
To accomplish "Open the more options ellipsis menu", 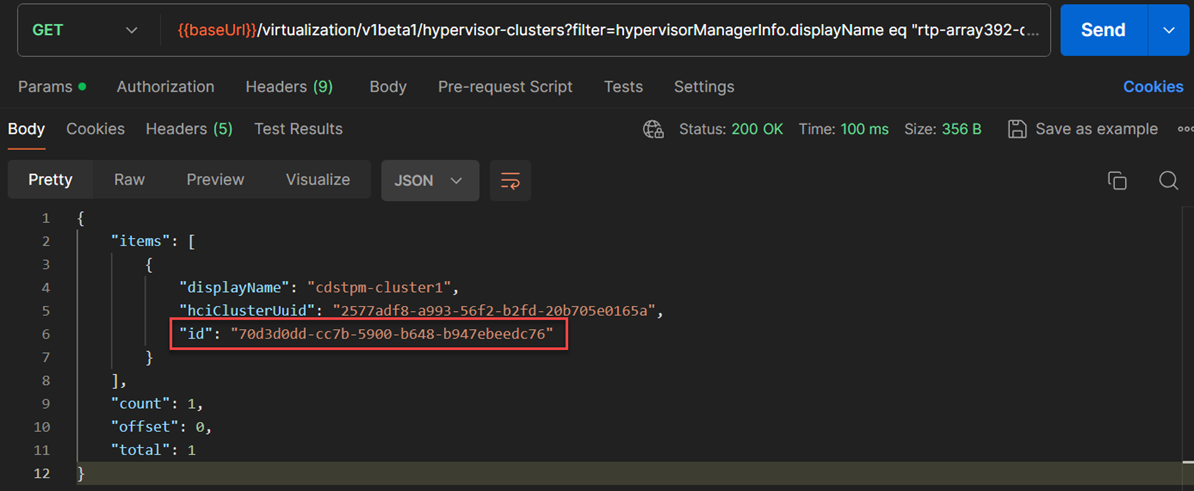I will (1185, 129).
